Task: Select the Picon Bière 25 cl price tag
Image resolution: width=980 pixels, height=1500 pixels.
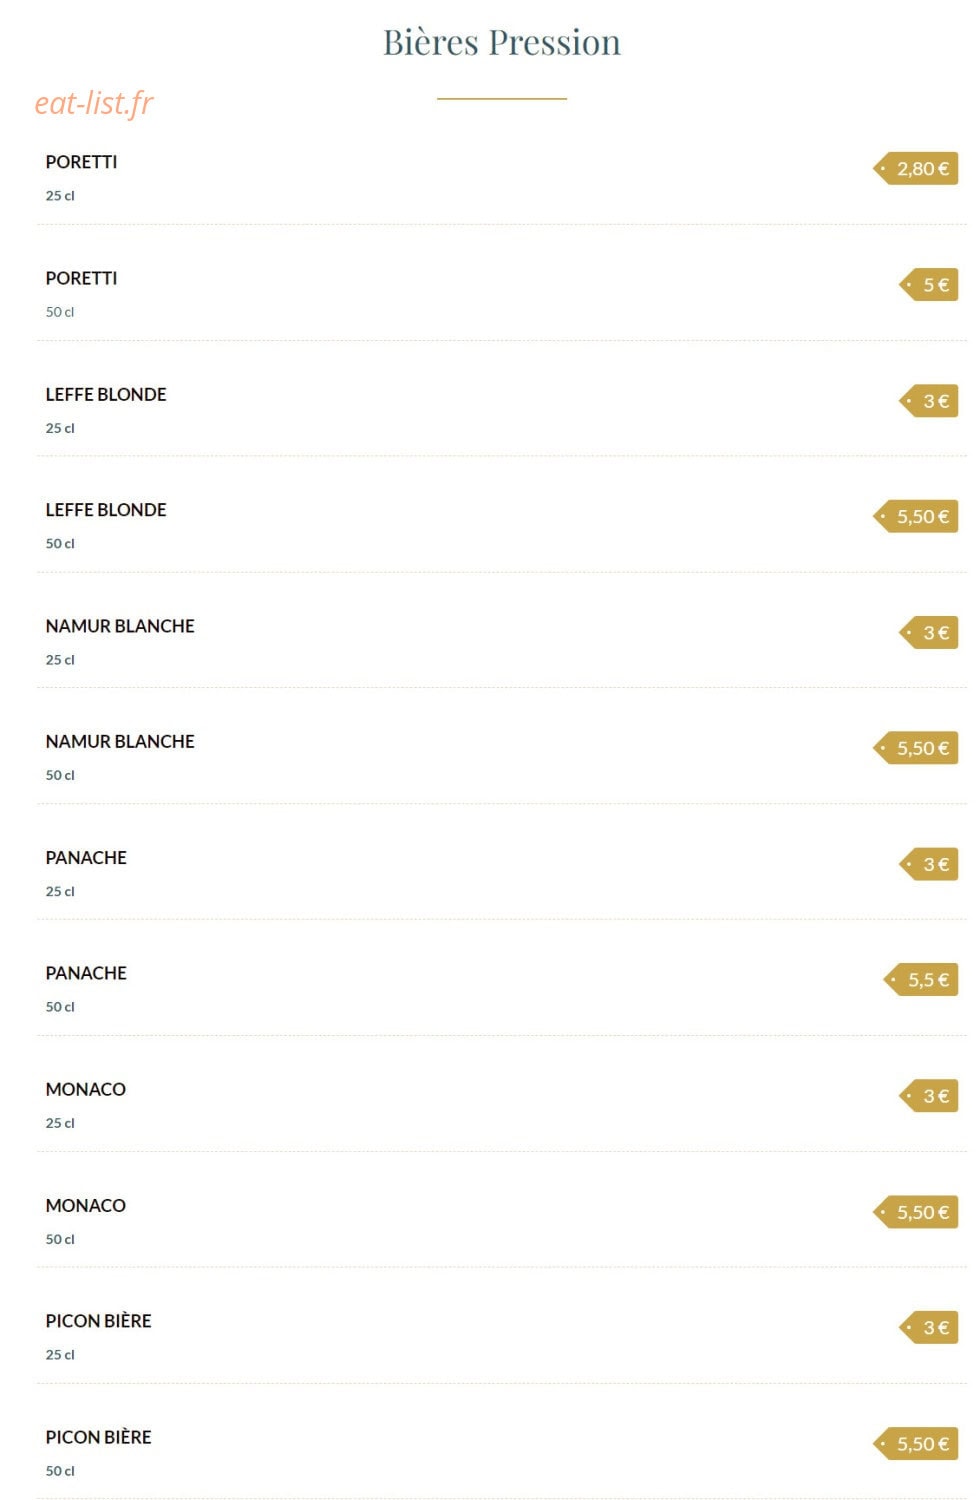Action: point(929,1327)
